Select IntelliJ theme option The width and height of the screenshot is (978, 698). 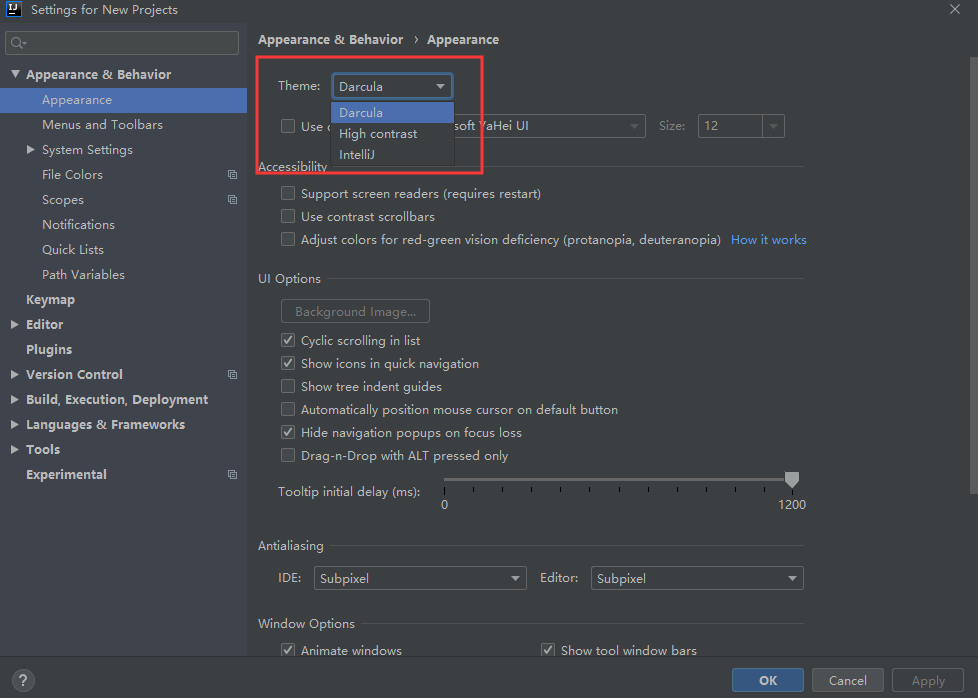click(x=392, y=154)
